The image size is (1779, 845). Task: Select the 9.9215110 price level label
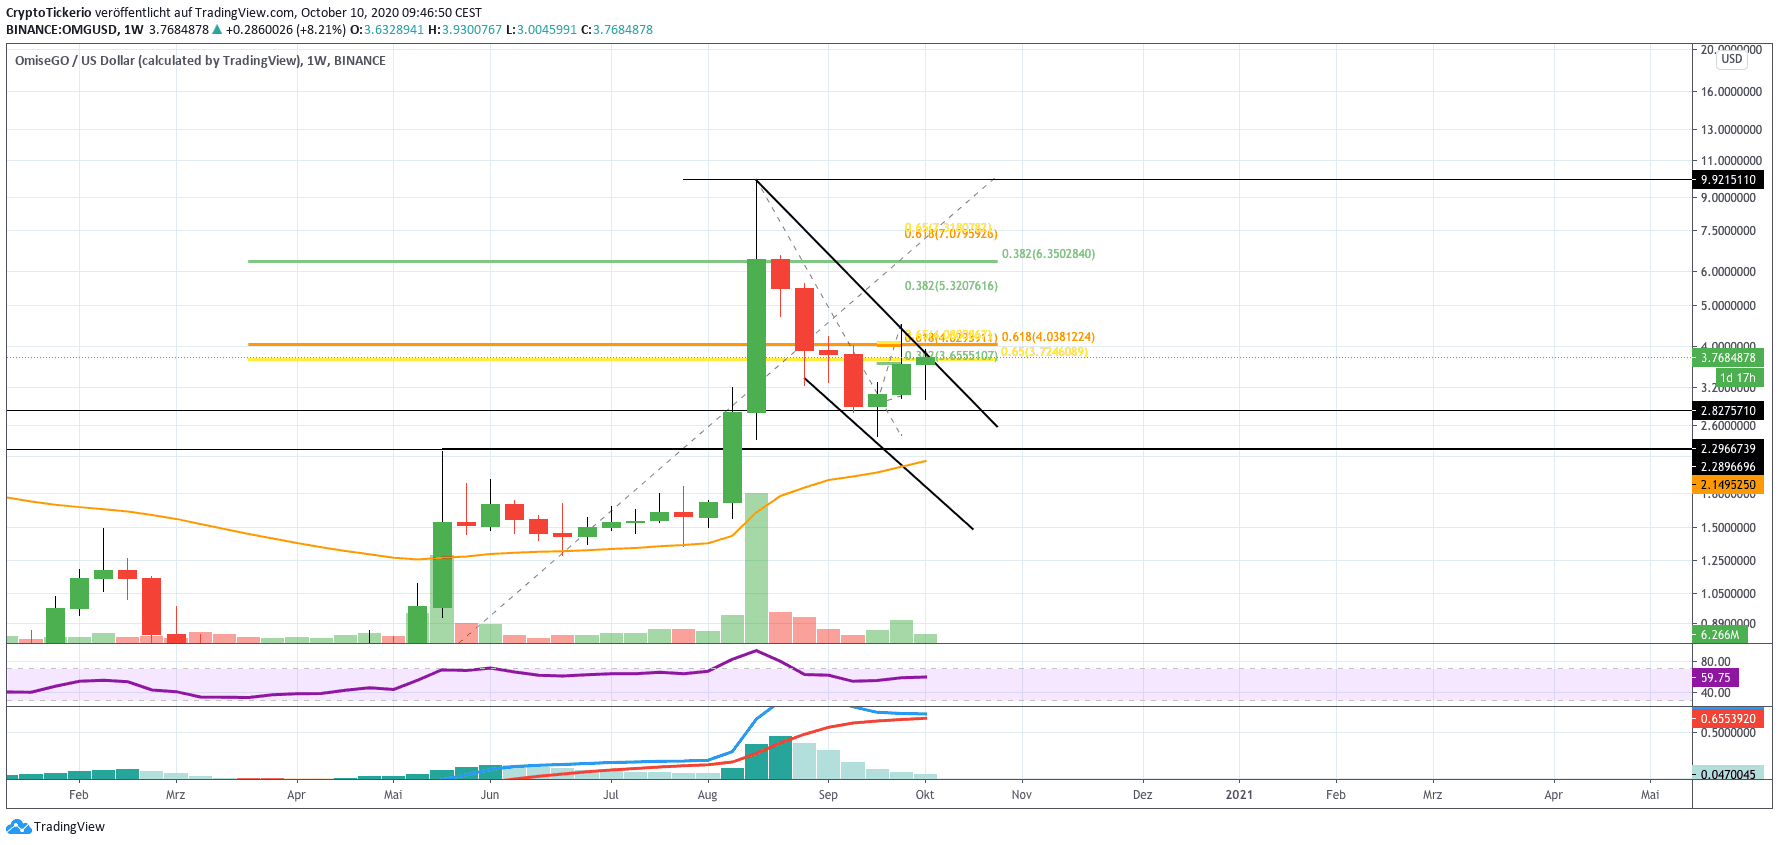(1727, 180)
